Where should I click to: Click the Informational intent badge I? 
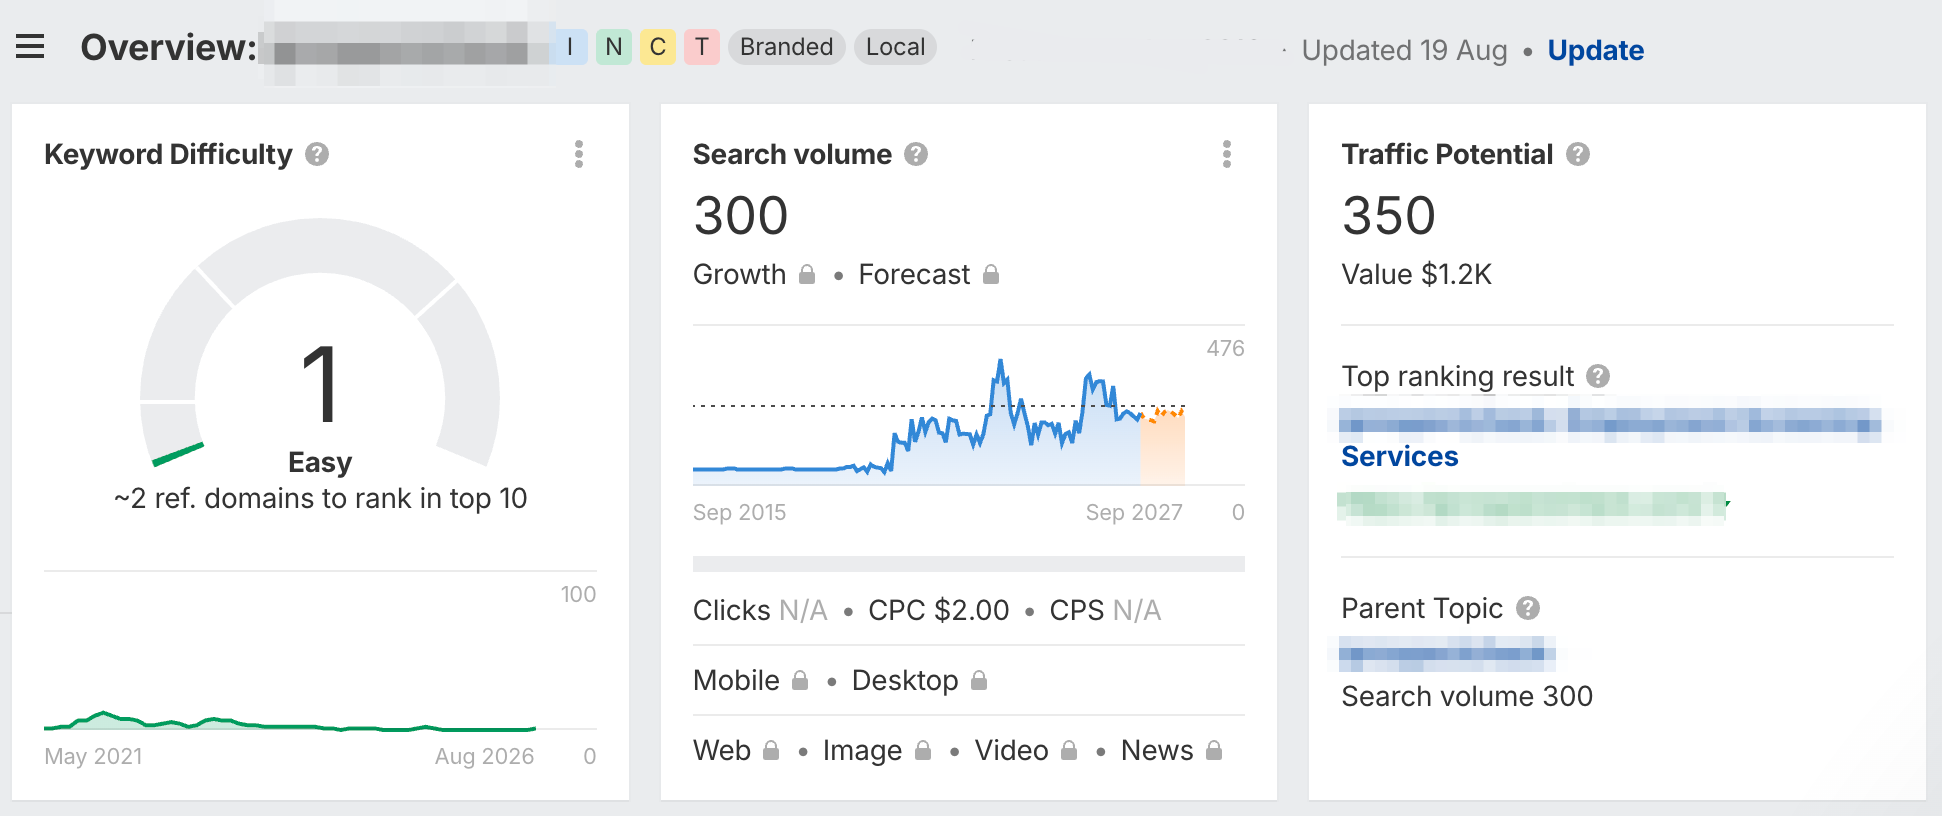point(570,47)
